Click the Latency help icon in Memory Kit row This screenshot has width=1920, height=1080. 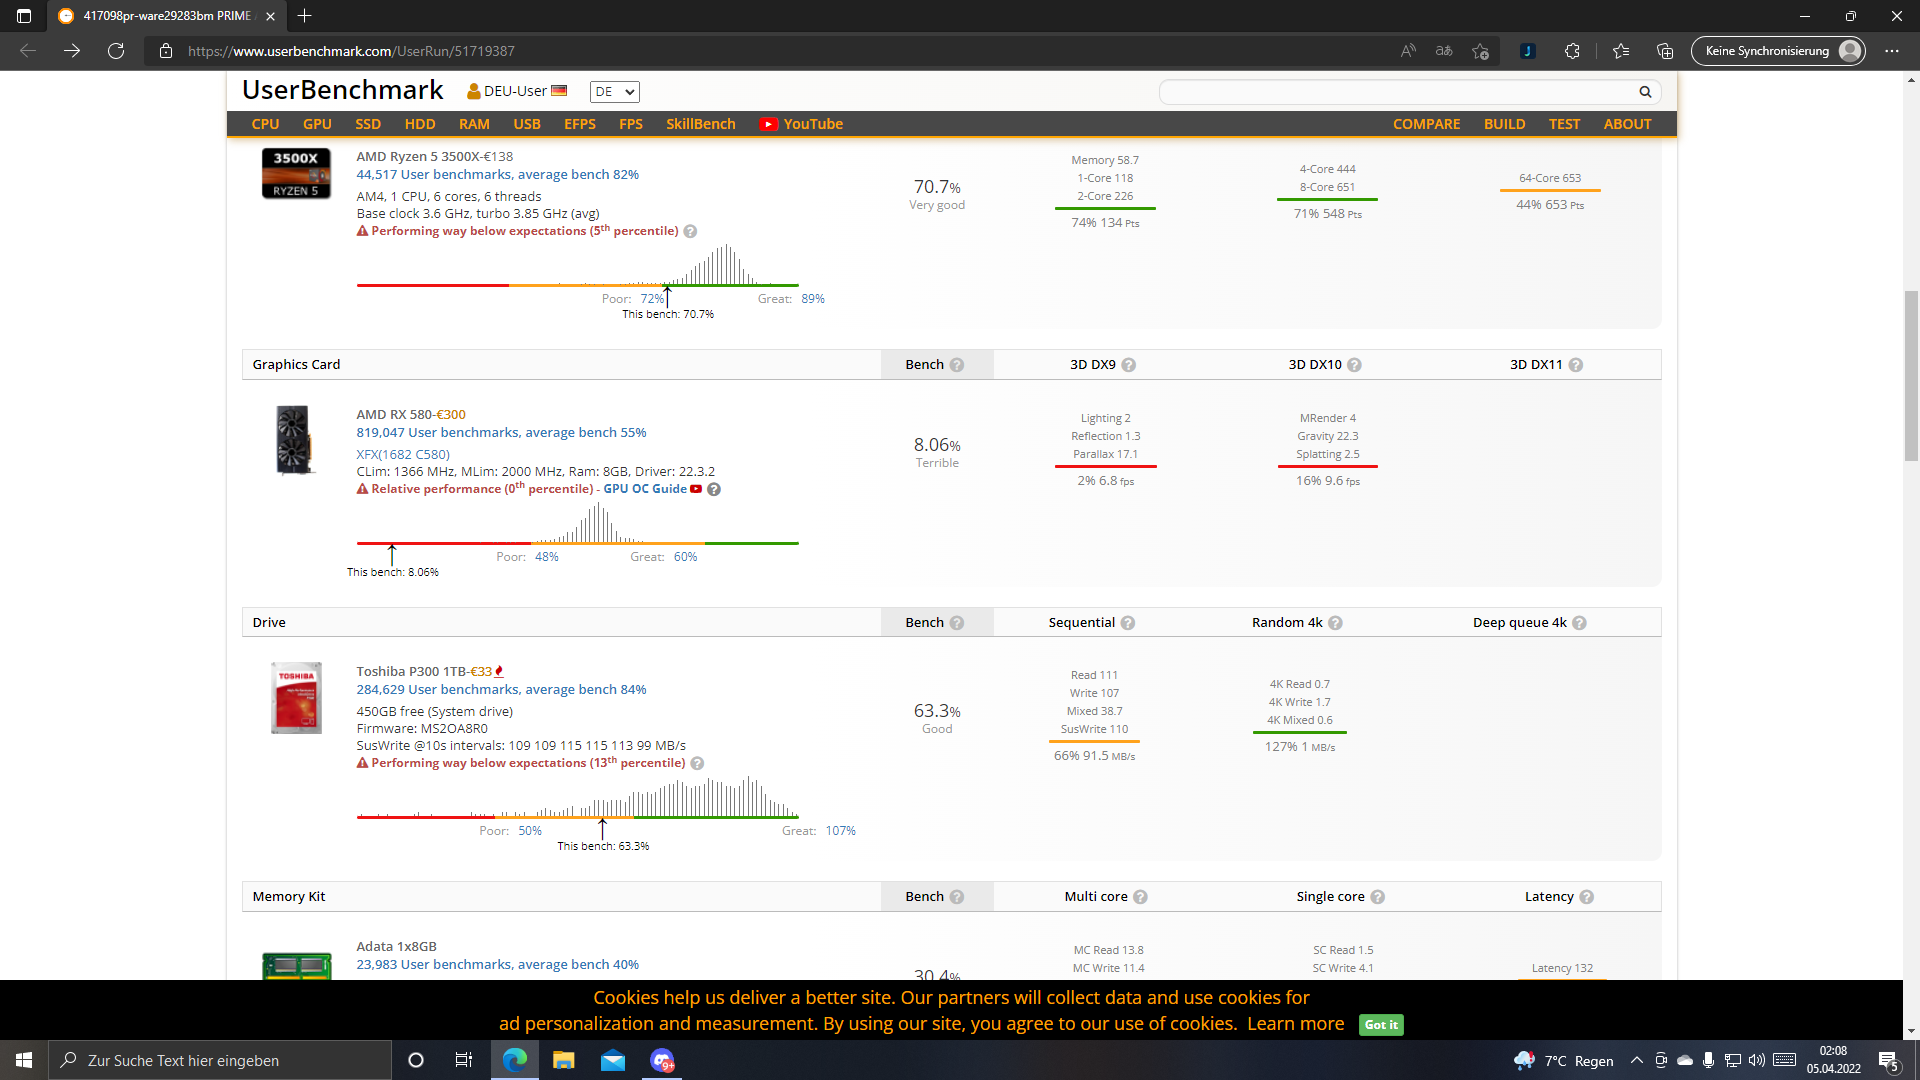click(1586, 897)
